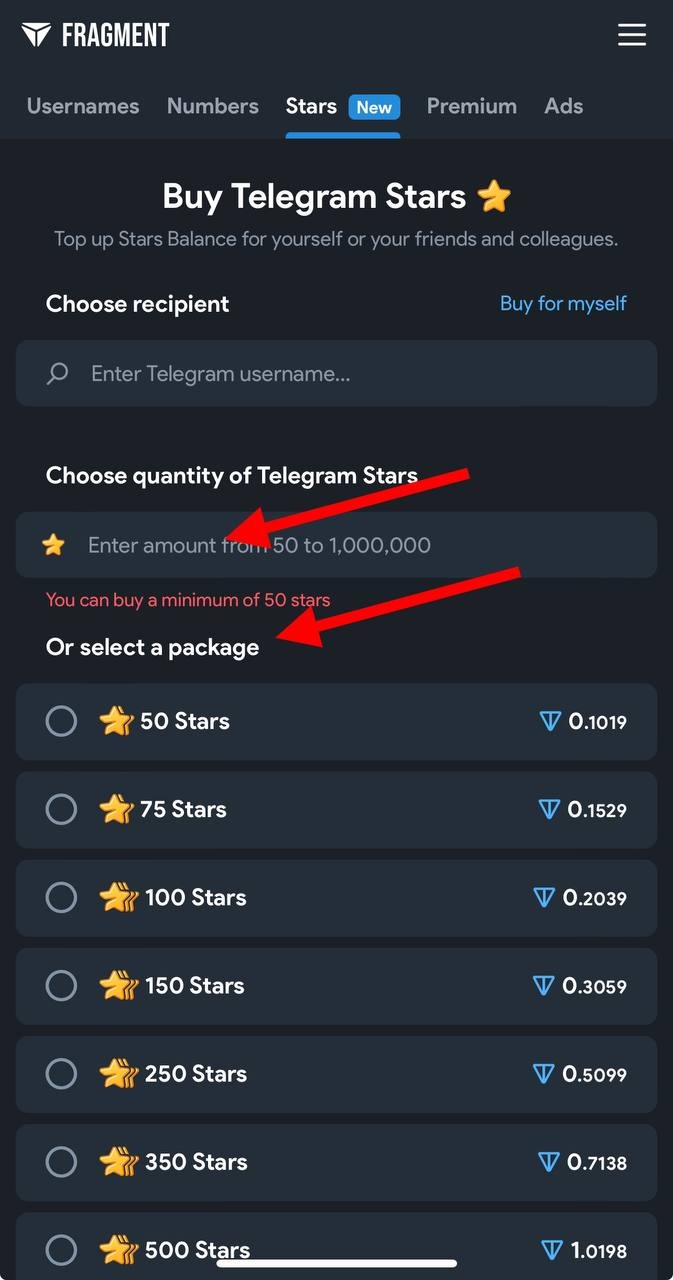Switch to the Usernames tab
This screenshot has height=1280, width=673.
click(x=83, y=106)
